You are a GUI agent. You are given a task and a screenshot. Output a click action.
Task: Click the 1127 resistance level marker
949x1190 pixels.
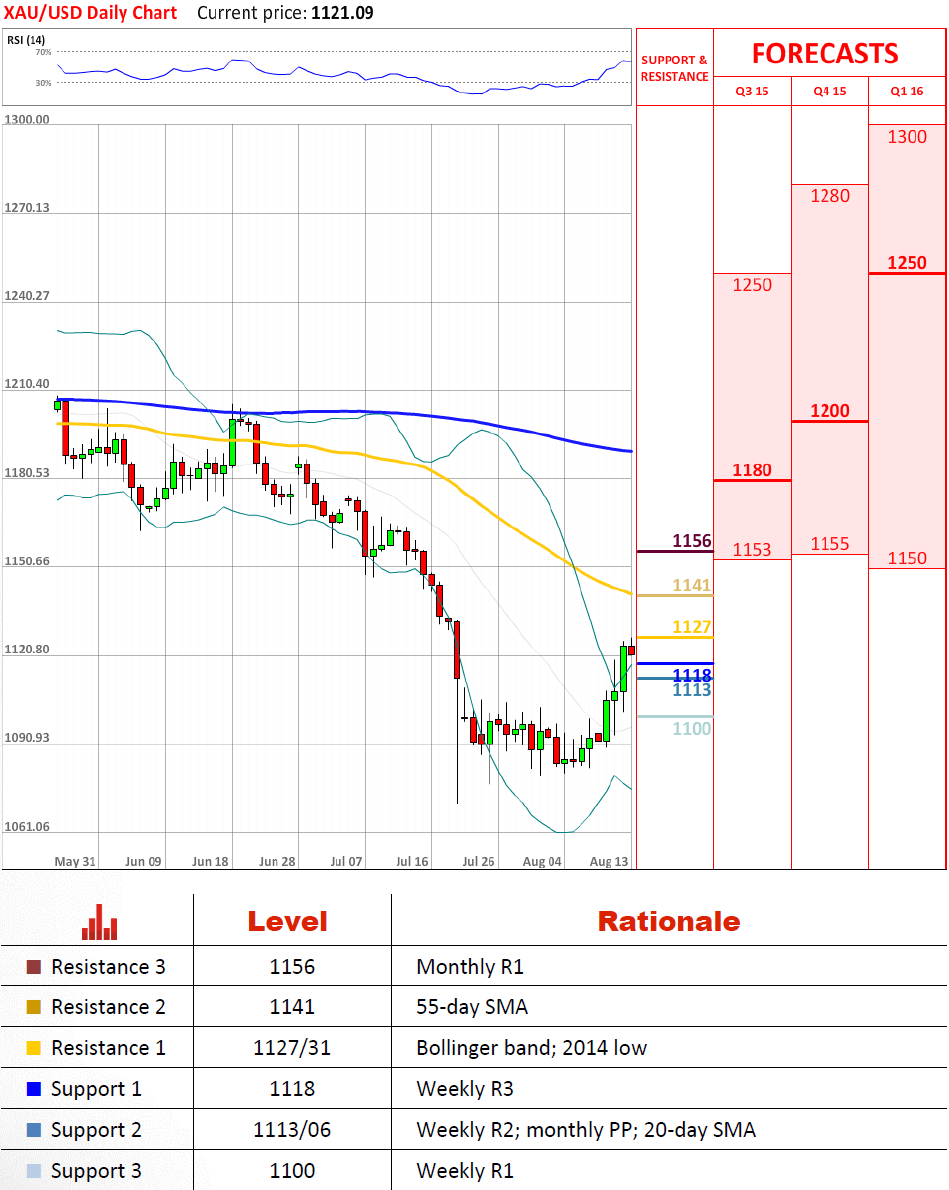pos(692,627)
